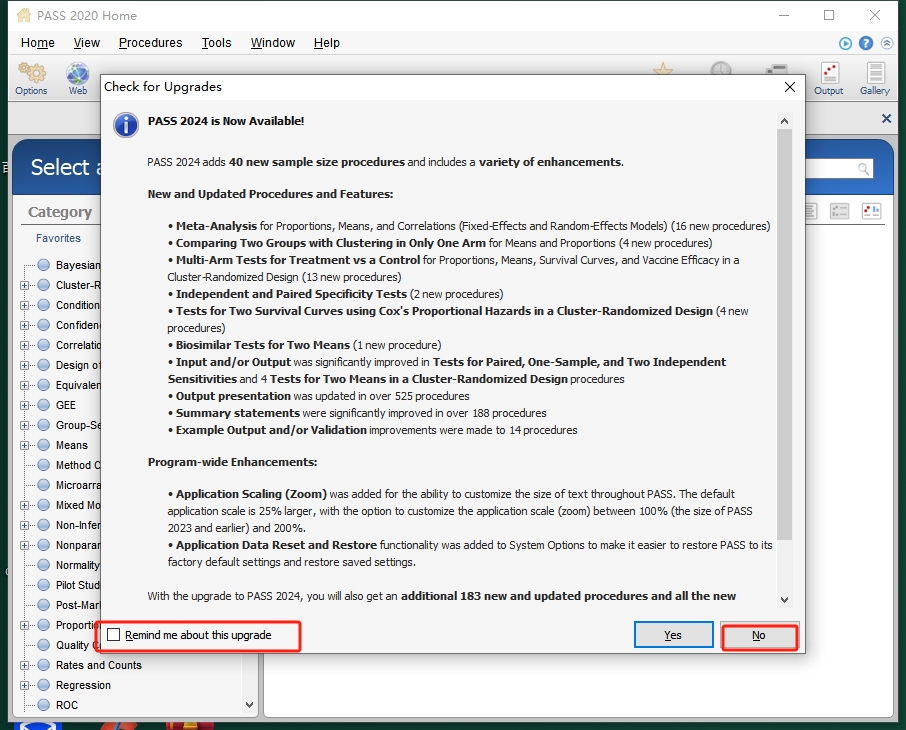Open the View menu

pyautogui.click(x=87, y=43)
